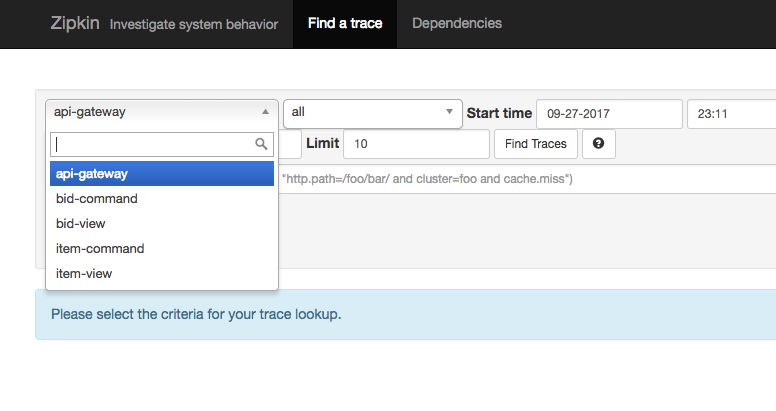The image size is (776, 411).
Task: Click the magnifier search icon
Action: point(262,144)
